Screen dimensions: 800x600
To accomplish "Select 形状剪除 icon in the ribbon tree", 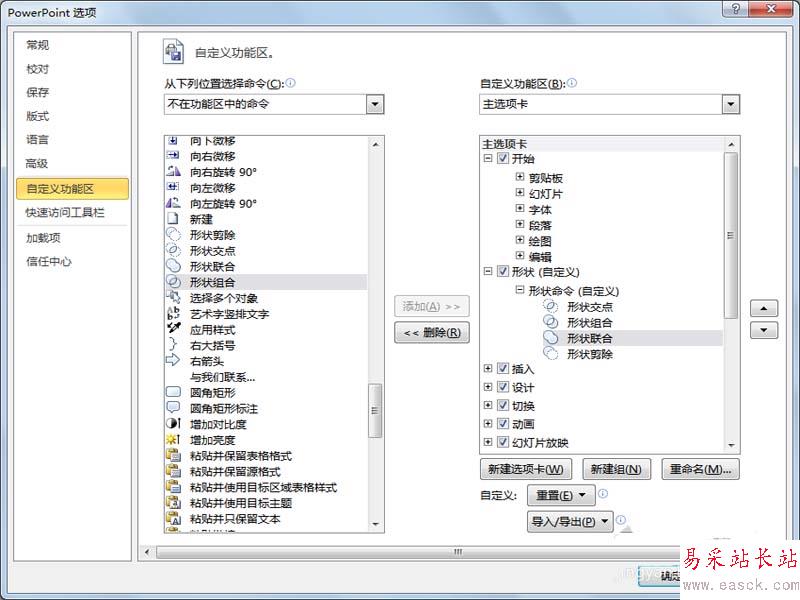I will click(551, 354).
